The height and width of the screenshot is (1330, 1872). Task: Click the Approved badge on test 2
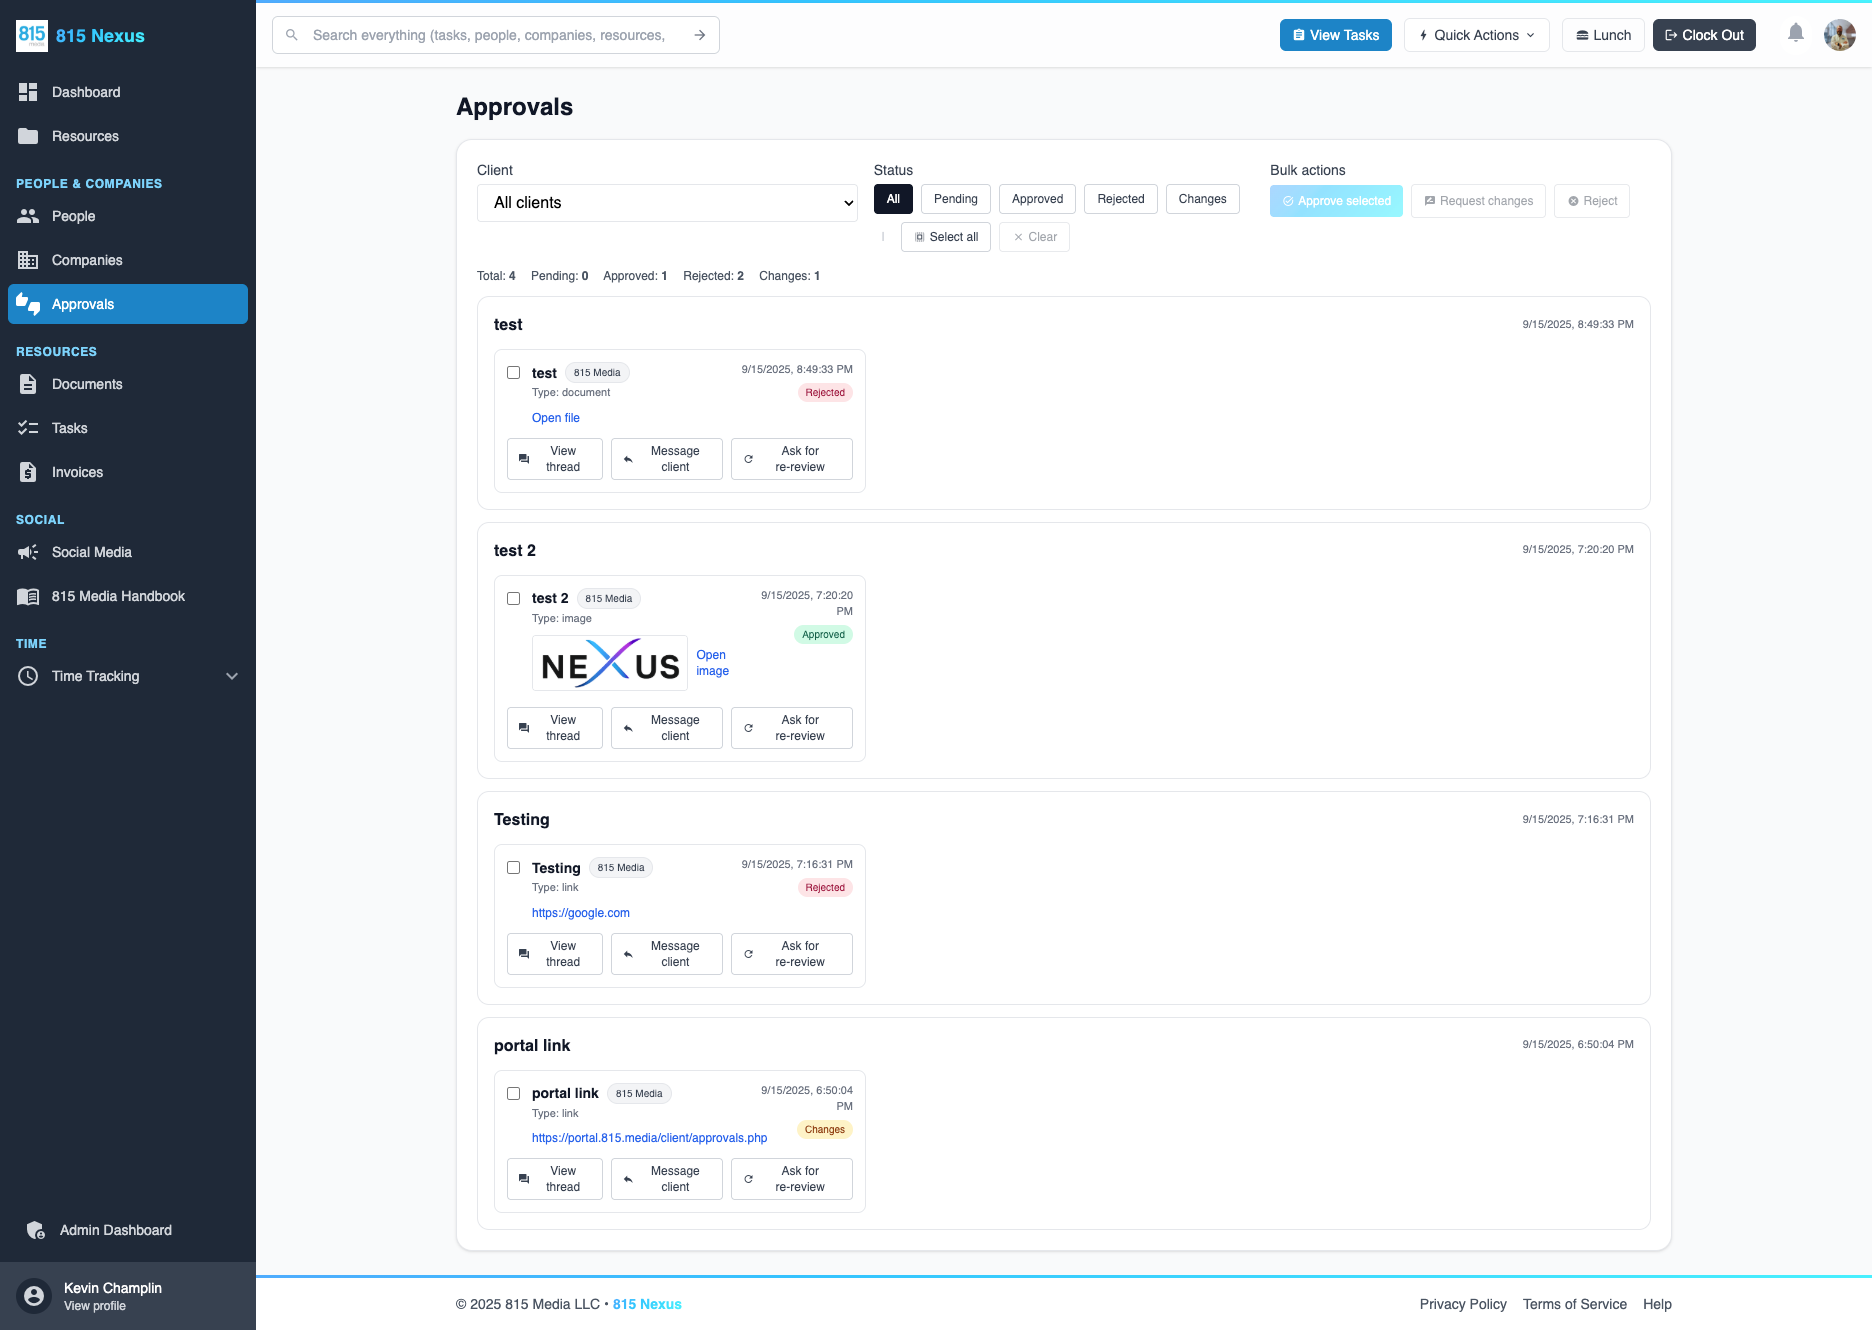[x=823, y=635]
